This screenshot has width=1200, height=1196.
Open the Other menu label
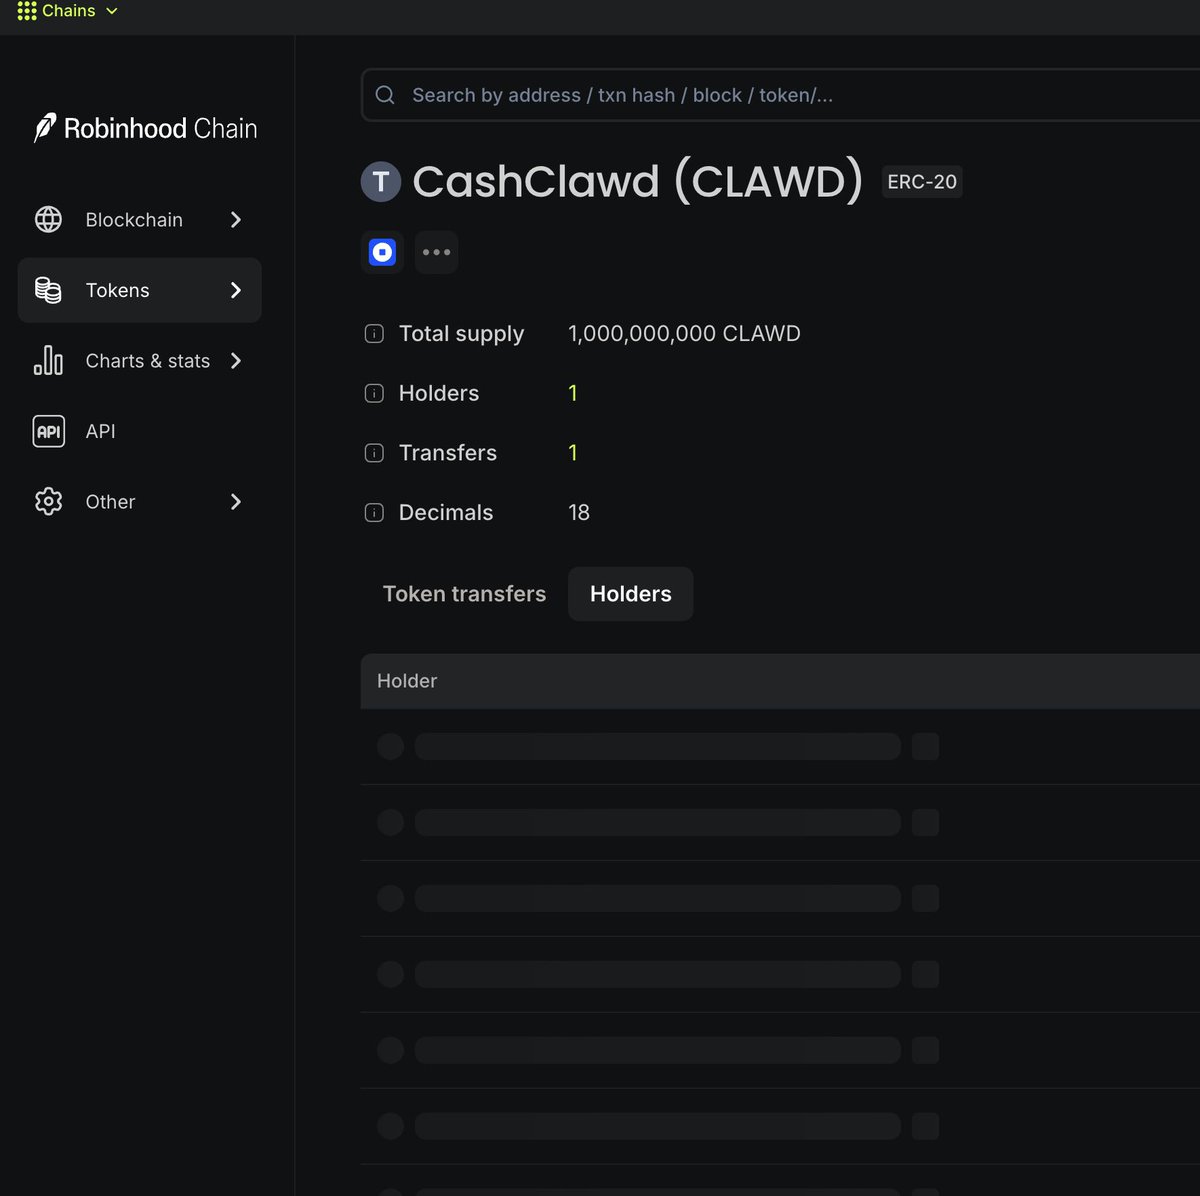pyautogui.click(x=110, y=501)
